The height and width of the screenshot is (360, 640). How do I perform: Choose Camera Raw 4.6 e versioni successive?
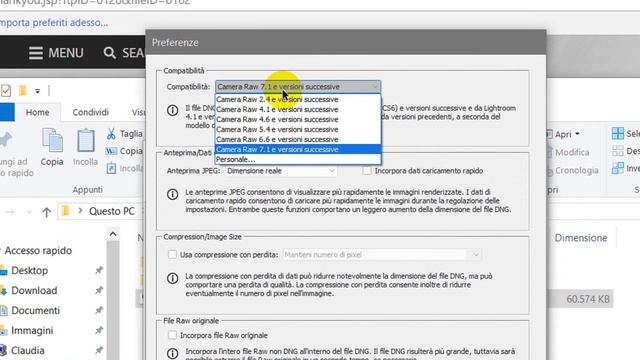point(298,119)
